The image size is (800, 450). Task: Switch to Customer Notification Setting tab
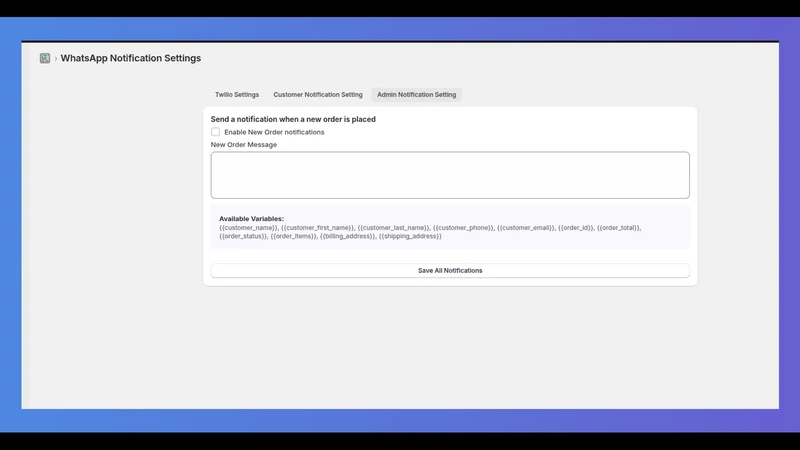(x=318, y=94)
